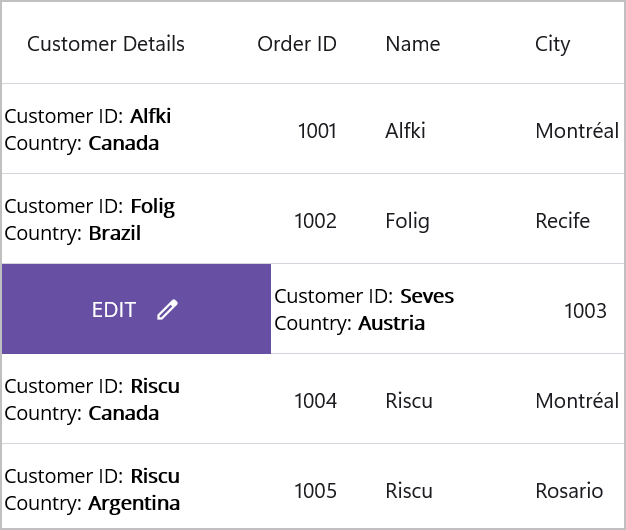Select order ID 1002 cell
626x530 pixels.
click(315, 221)
